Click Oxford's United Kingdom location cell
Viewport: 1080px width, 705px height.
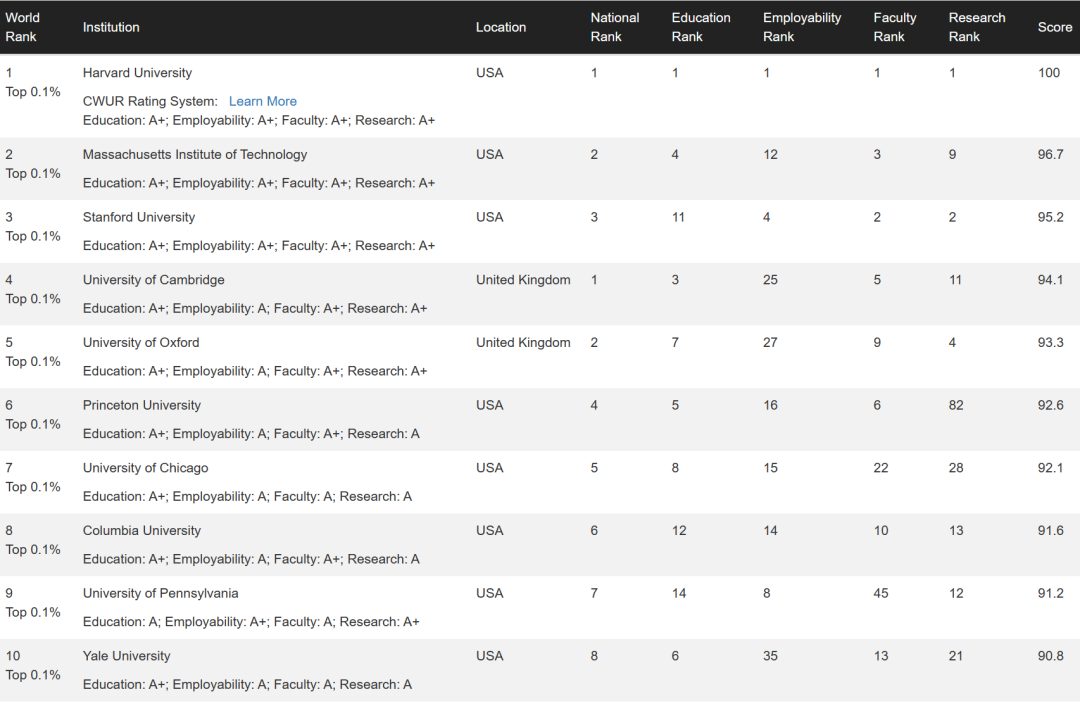[x=523, y=343]
